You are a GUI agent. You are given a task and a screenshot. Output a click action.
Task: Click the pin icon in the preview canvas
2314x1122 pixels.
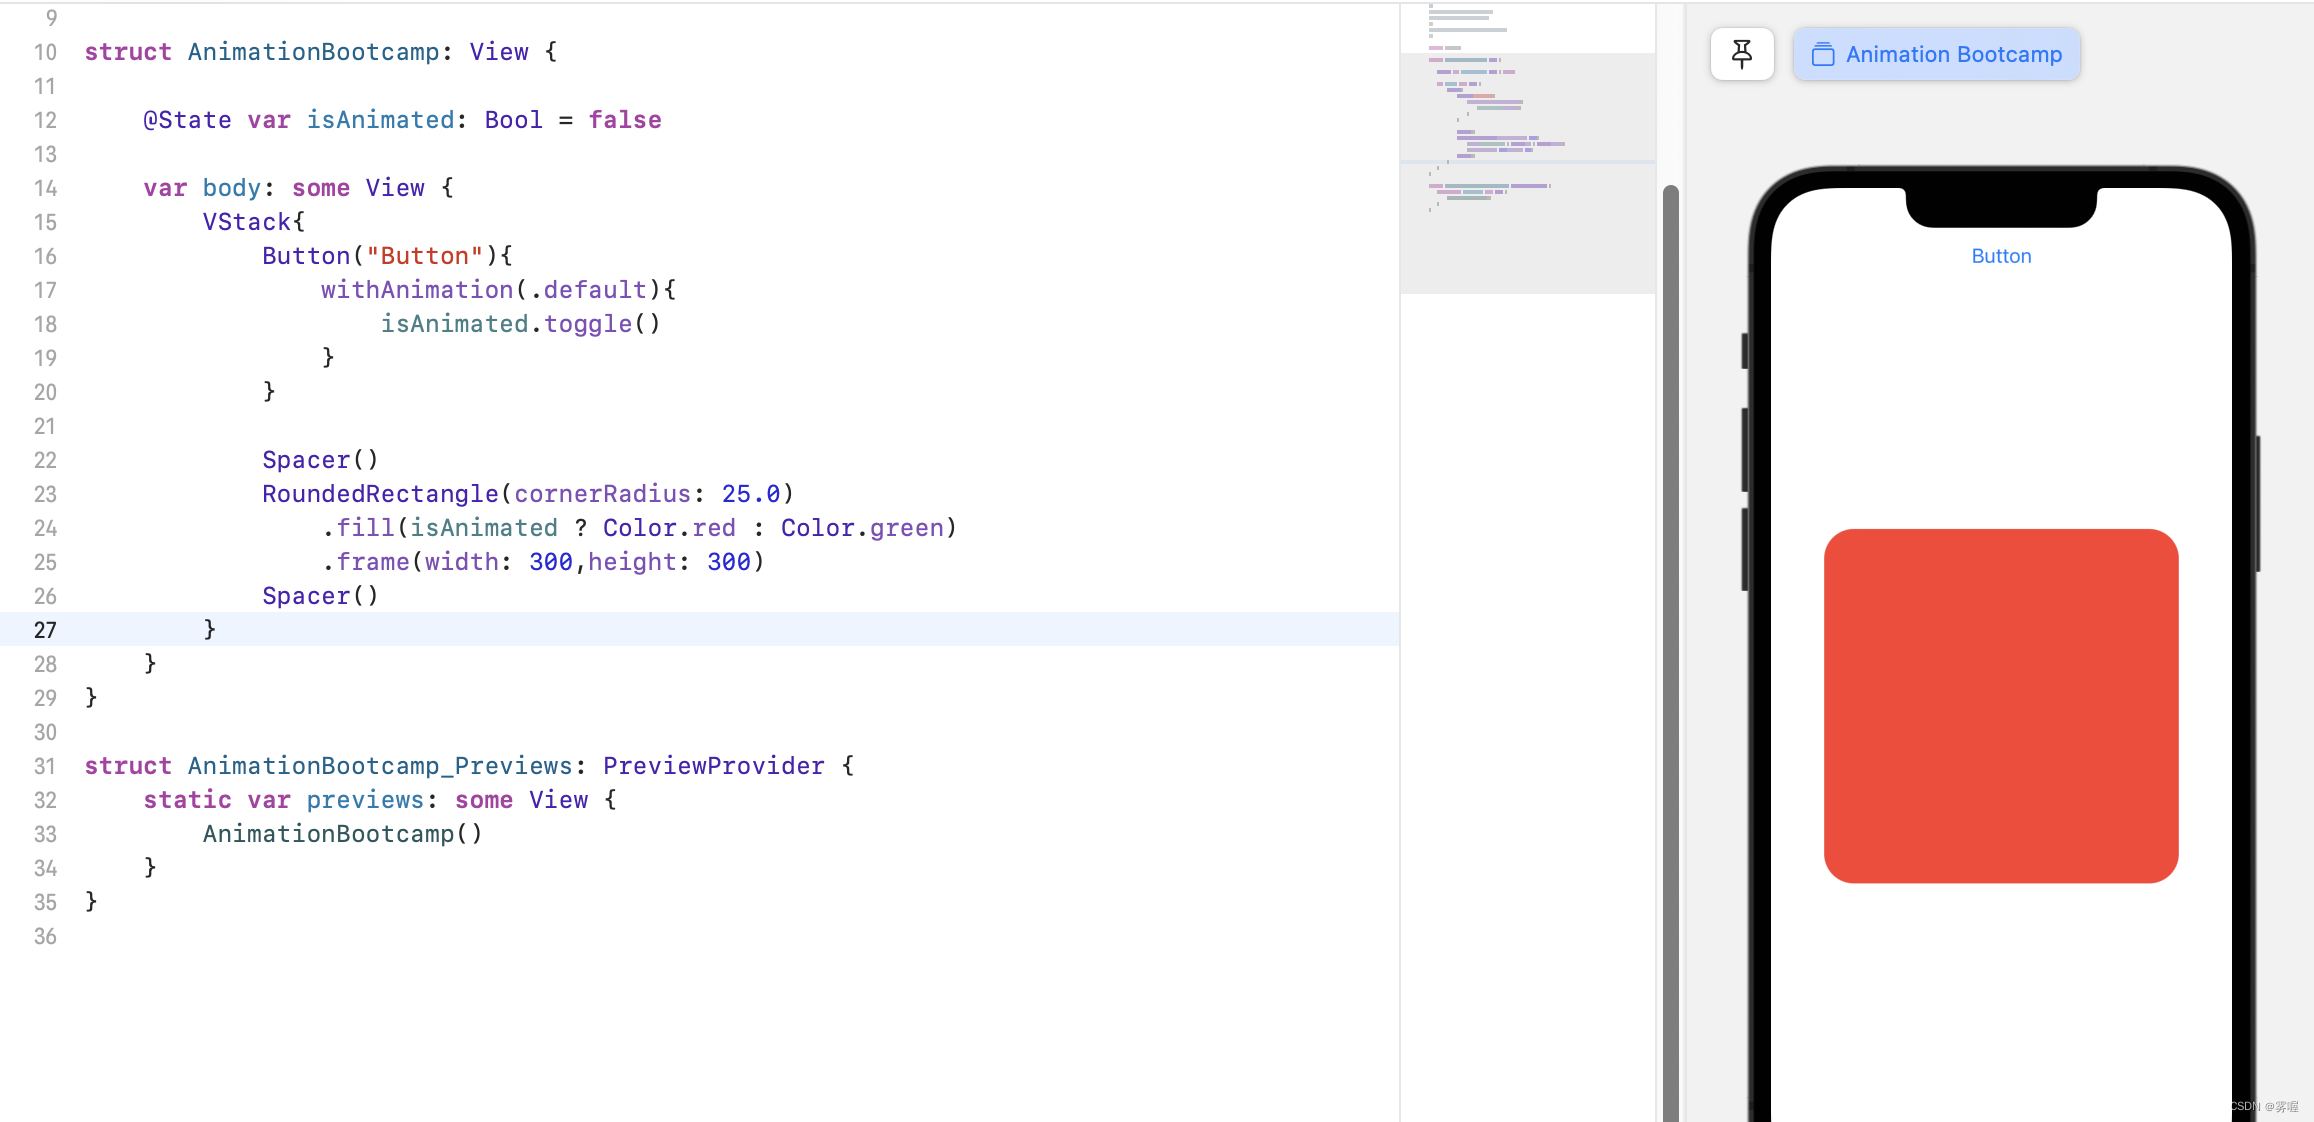tap(1742, 54)
